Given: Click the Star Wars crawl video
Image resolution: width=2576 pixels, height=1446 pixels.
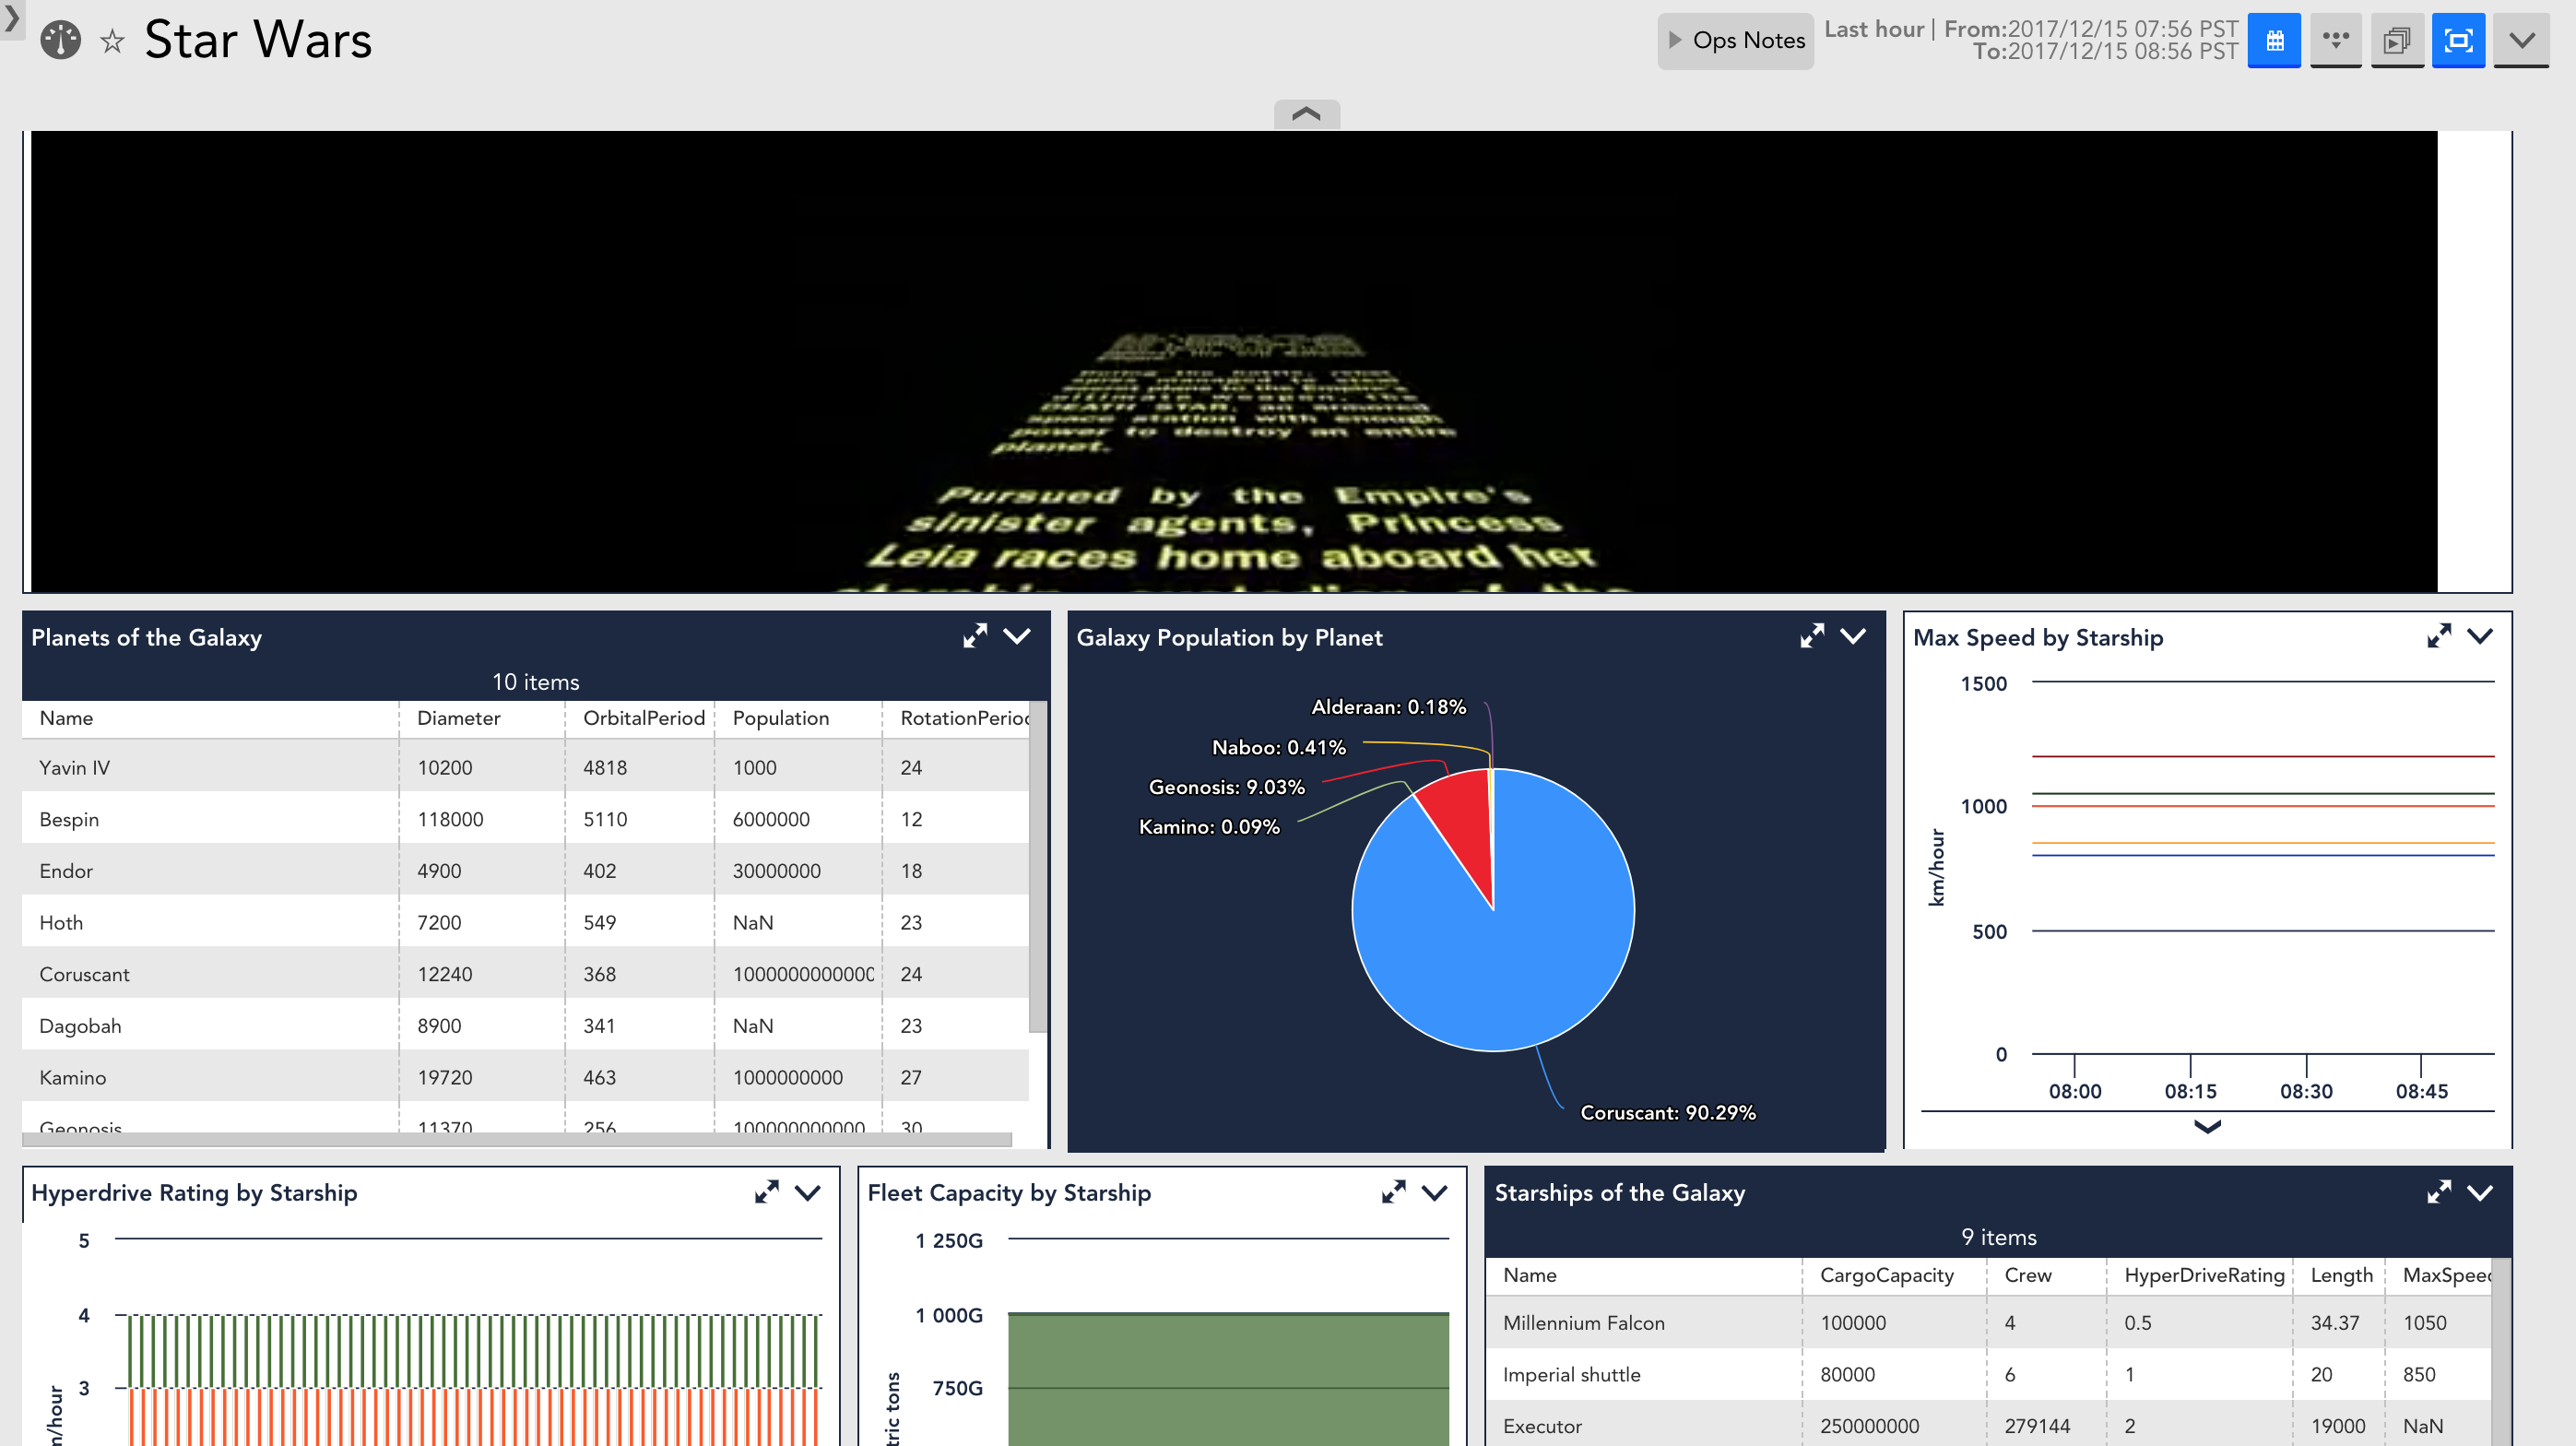Looking at the screenshot, I should point(1233,361).
